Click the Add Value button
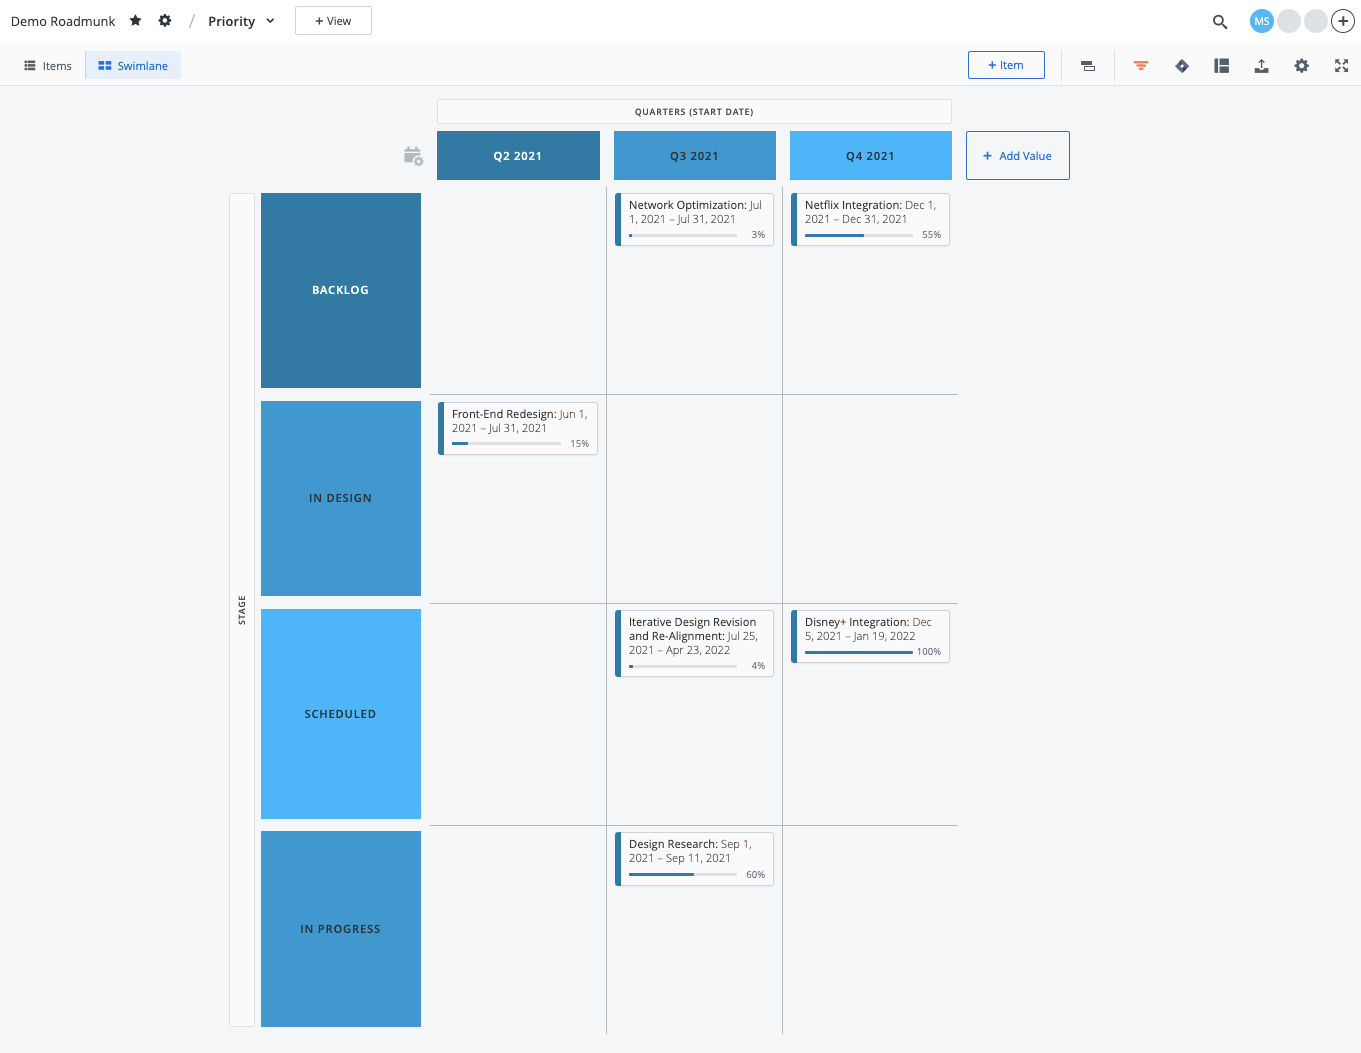The image size is (1361, 1053). (1017, 156)
